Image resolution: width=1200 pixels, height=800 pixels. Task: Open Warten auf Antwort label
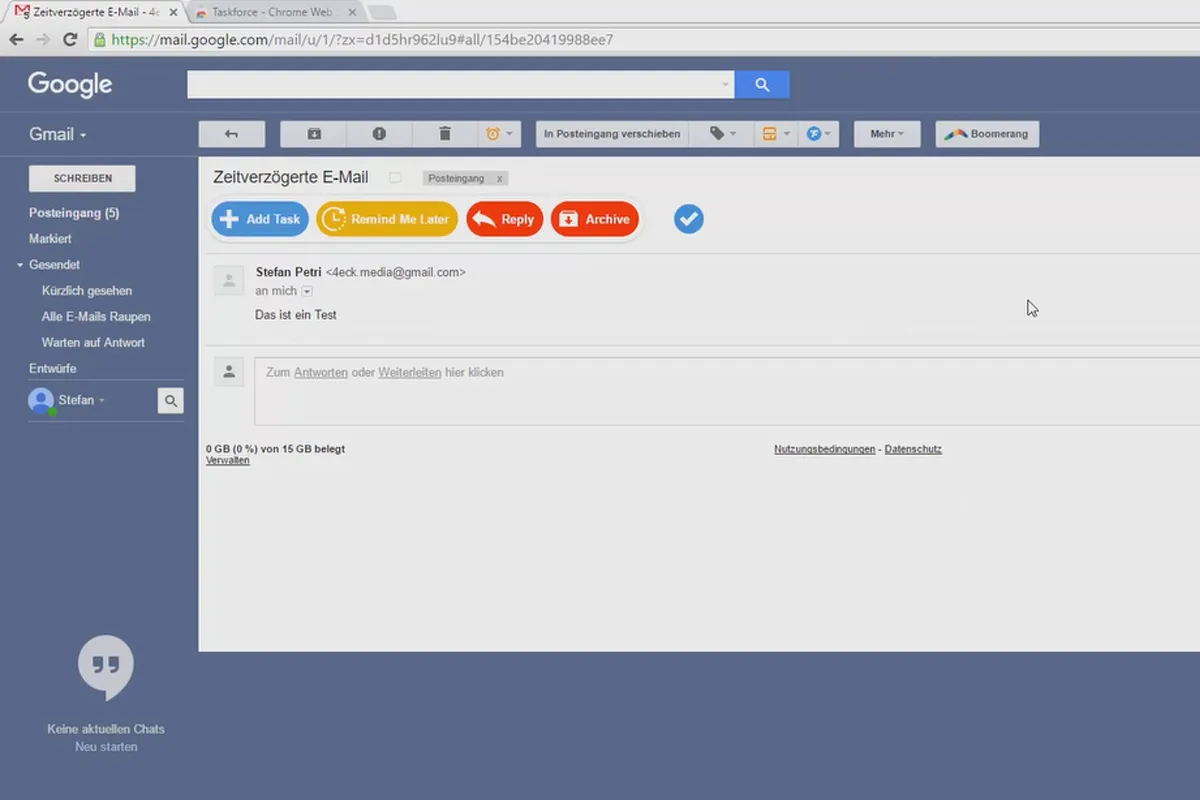[x=93, y=343]
